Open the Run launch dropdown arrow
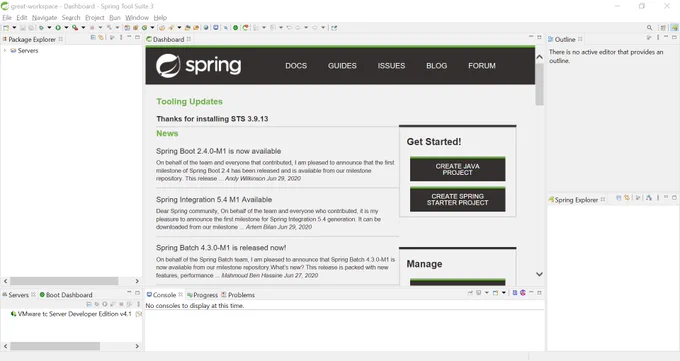The image size is (680, 361). pyautogui.click(x=66, y=28)
